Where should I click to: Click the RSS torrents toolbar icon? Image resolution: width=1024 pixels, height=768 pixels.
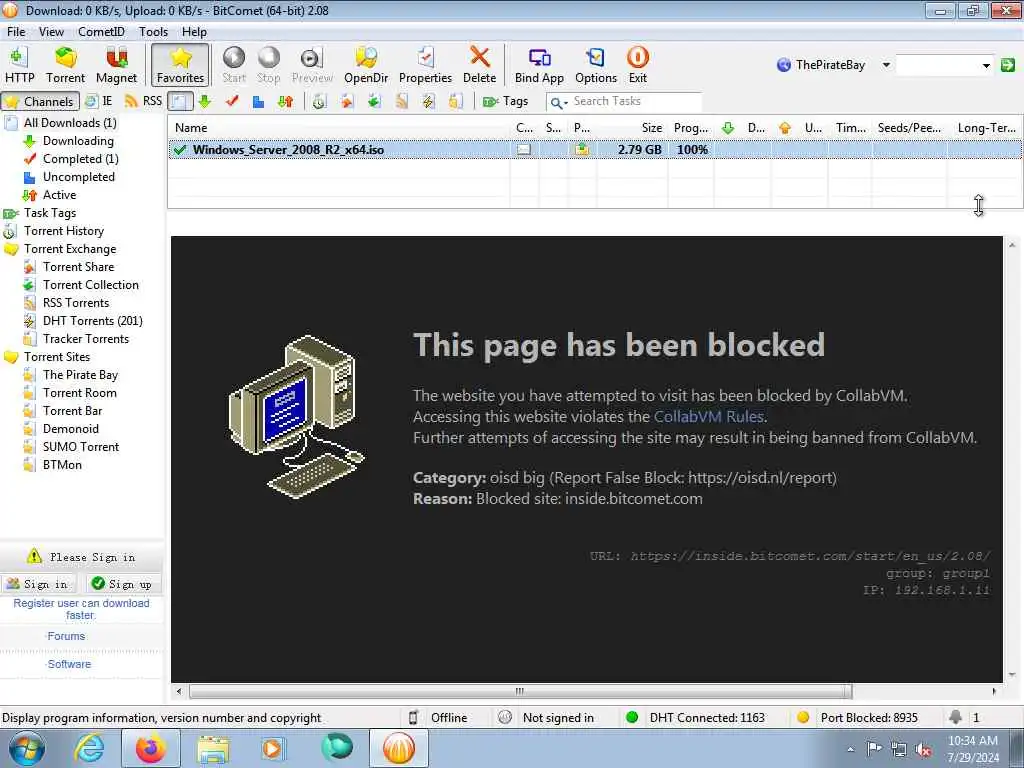[401, 101]
